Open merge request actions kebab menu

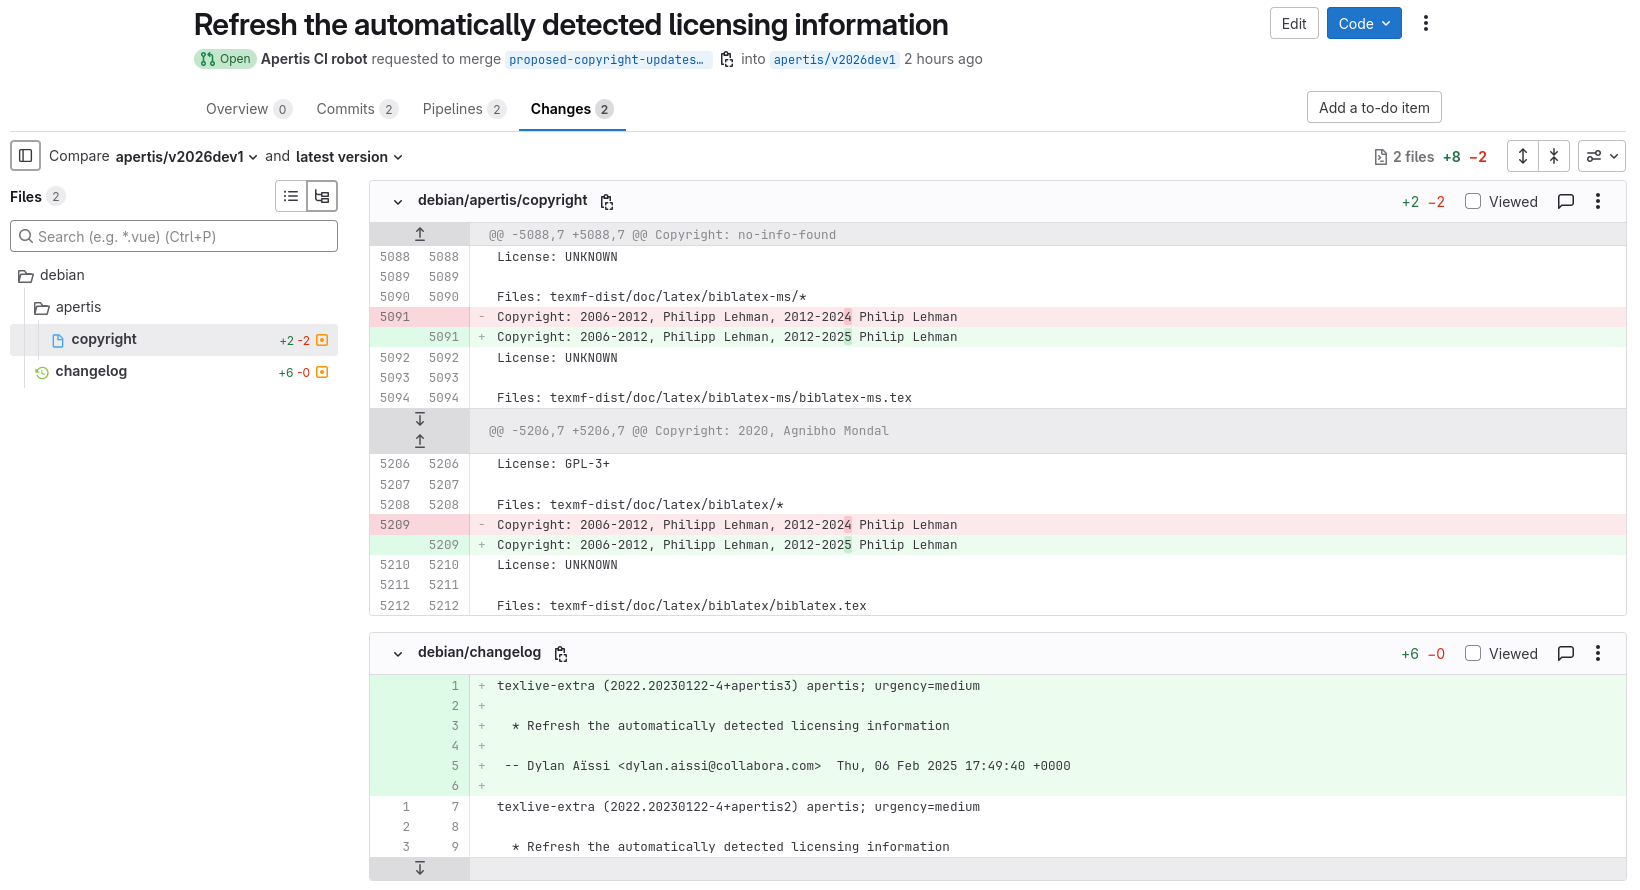point(1426,23)
